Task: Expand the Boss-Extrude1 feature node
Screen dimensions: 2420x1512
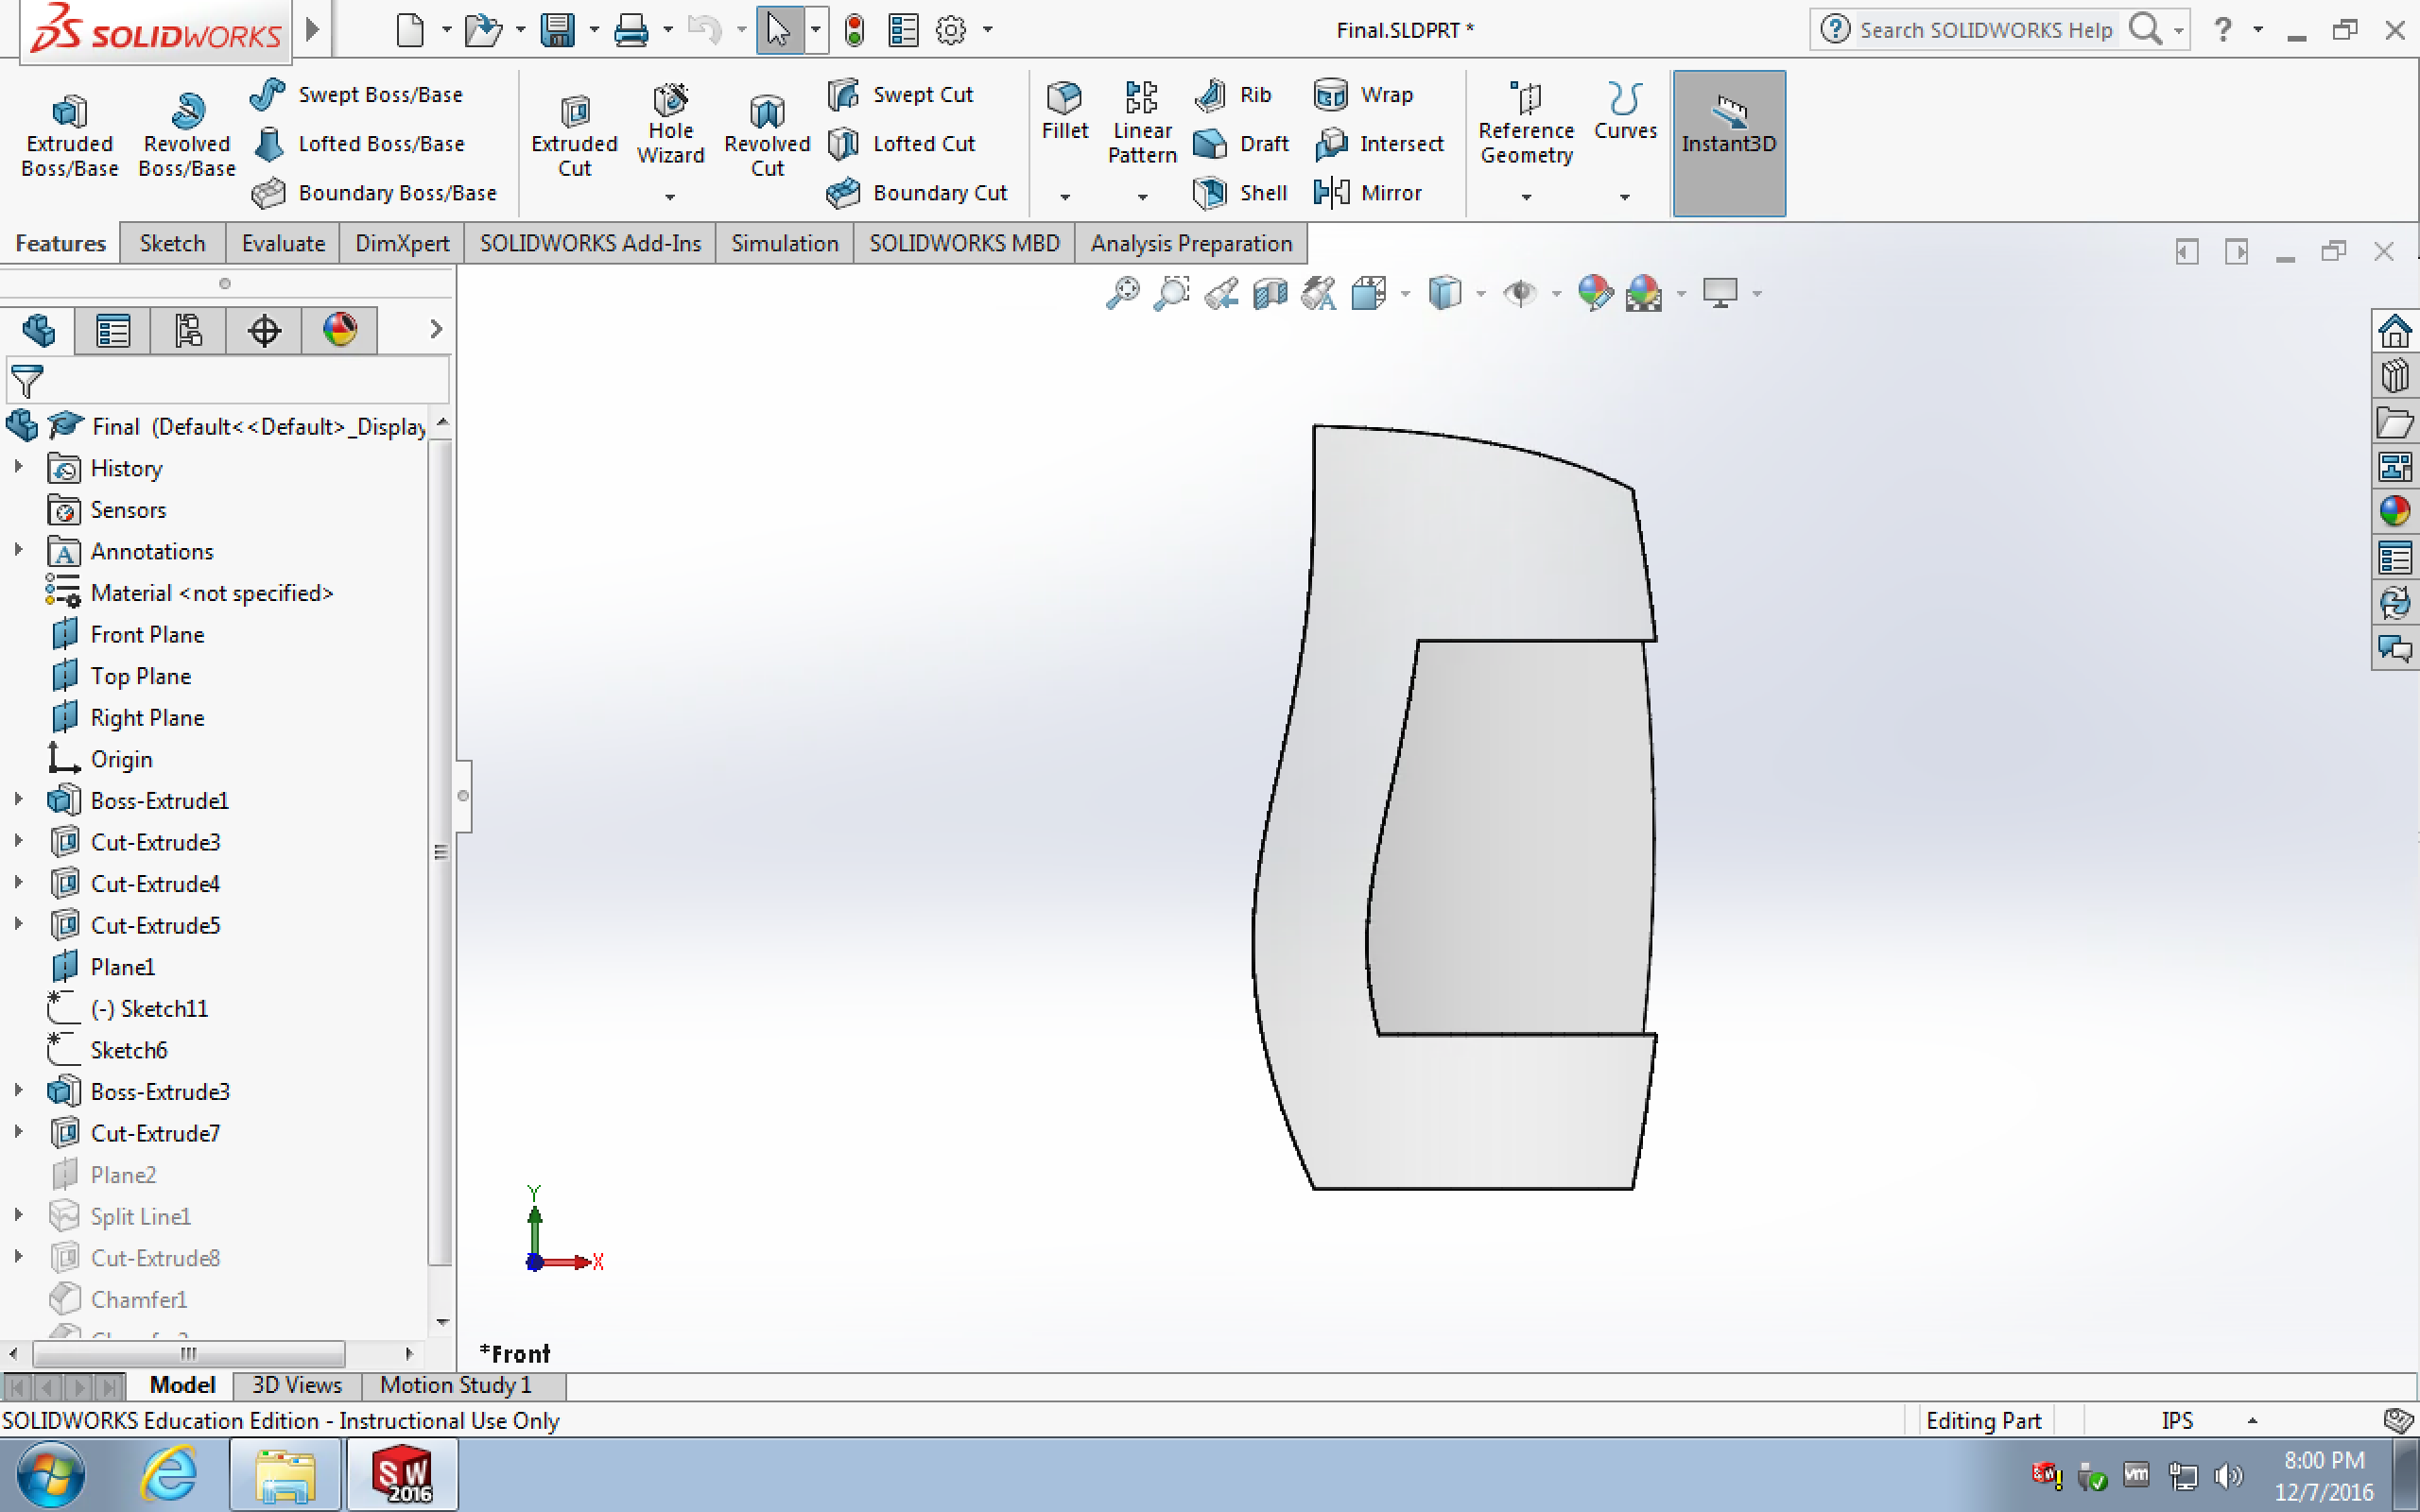Action: 18,799
